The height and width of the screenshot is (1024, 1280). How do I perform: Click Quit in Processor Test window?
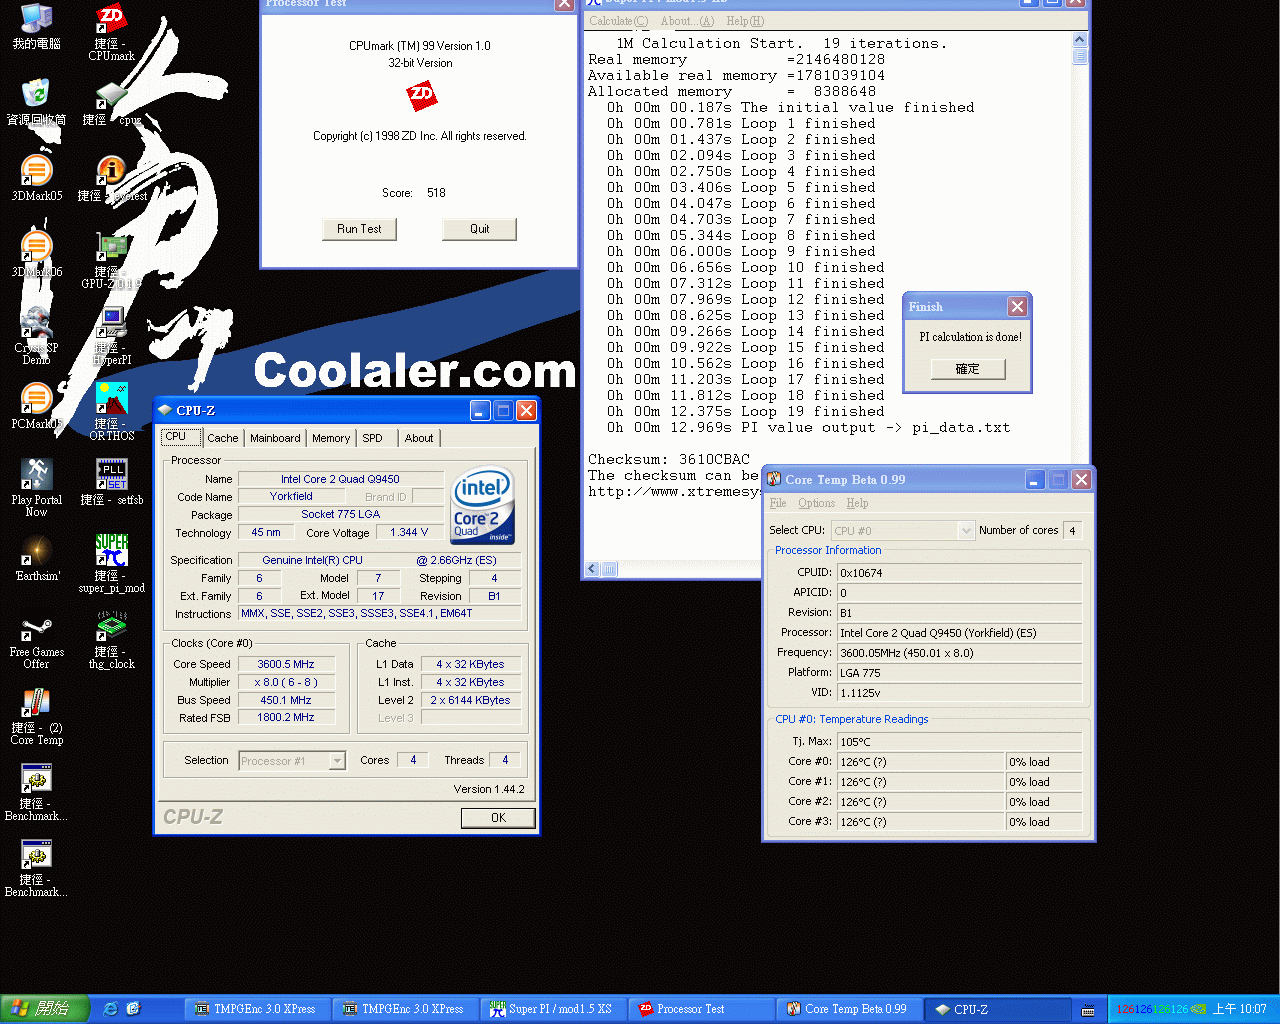[480, 229]
